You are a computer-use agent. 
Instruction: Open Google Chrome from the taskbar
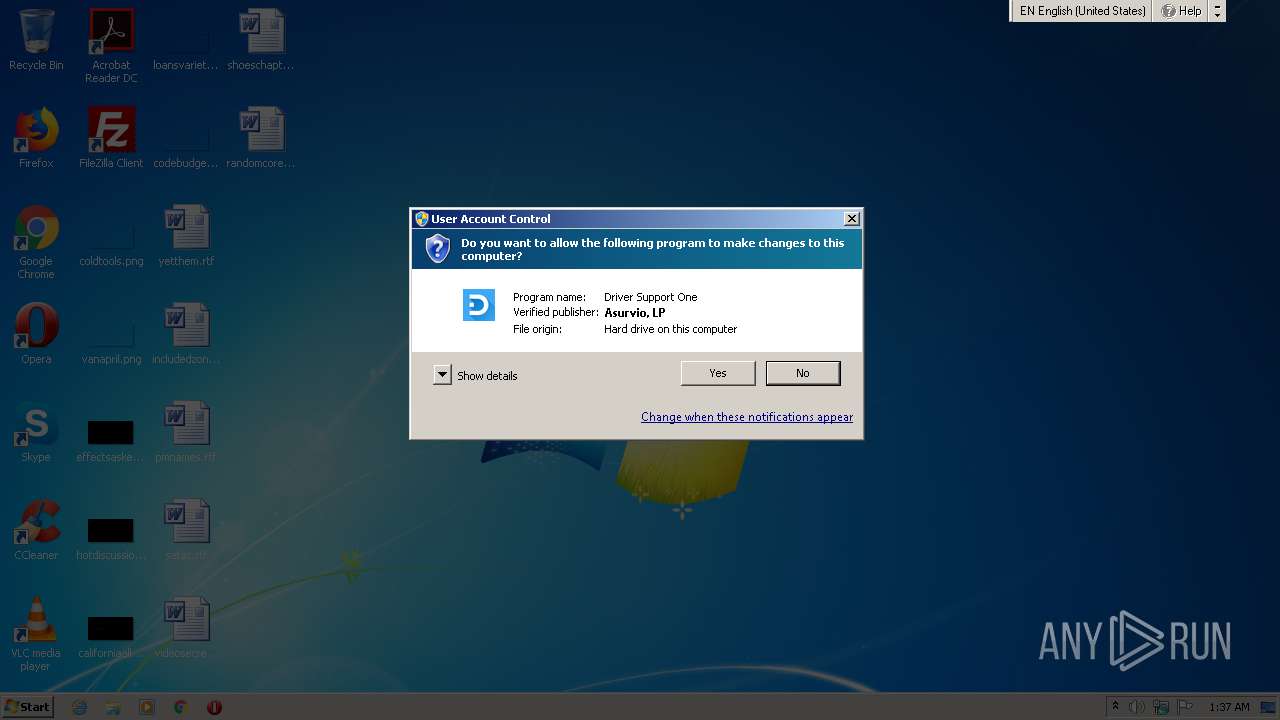[x=181, y=707]
